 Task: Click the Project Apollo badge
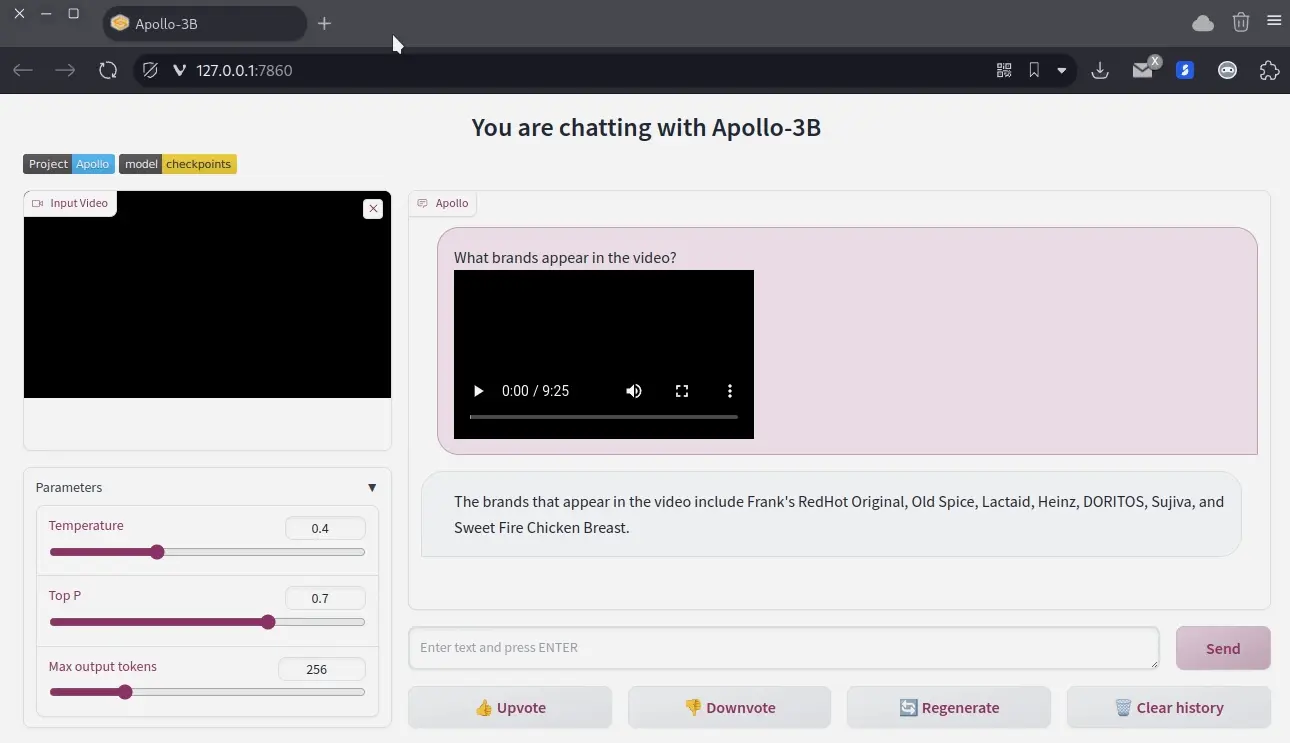(69, 164)
